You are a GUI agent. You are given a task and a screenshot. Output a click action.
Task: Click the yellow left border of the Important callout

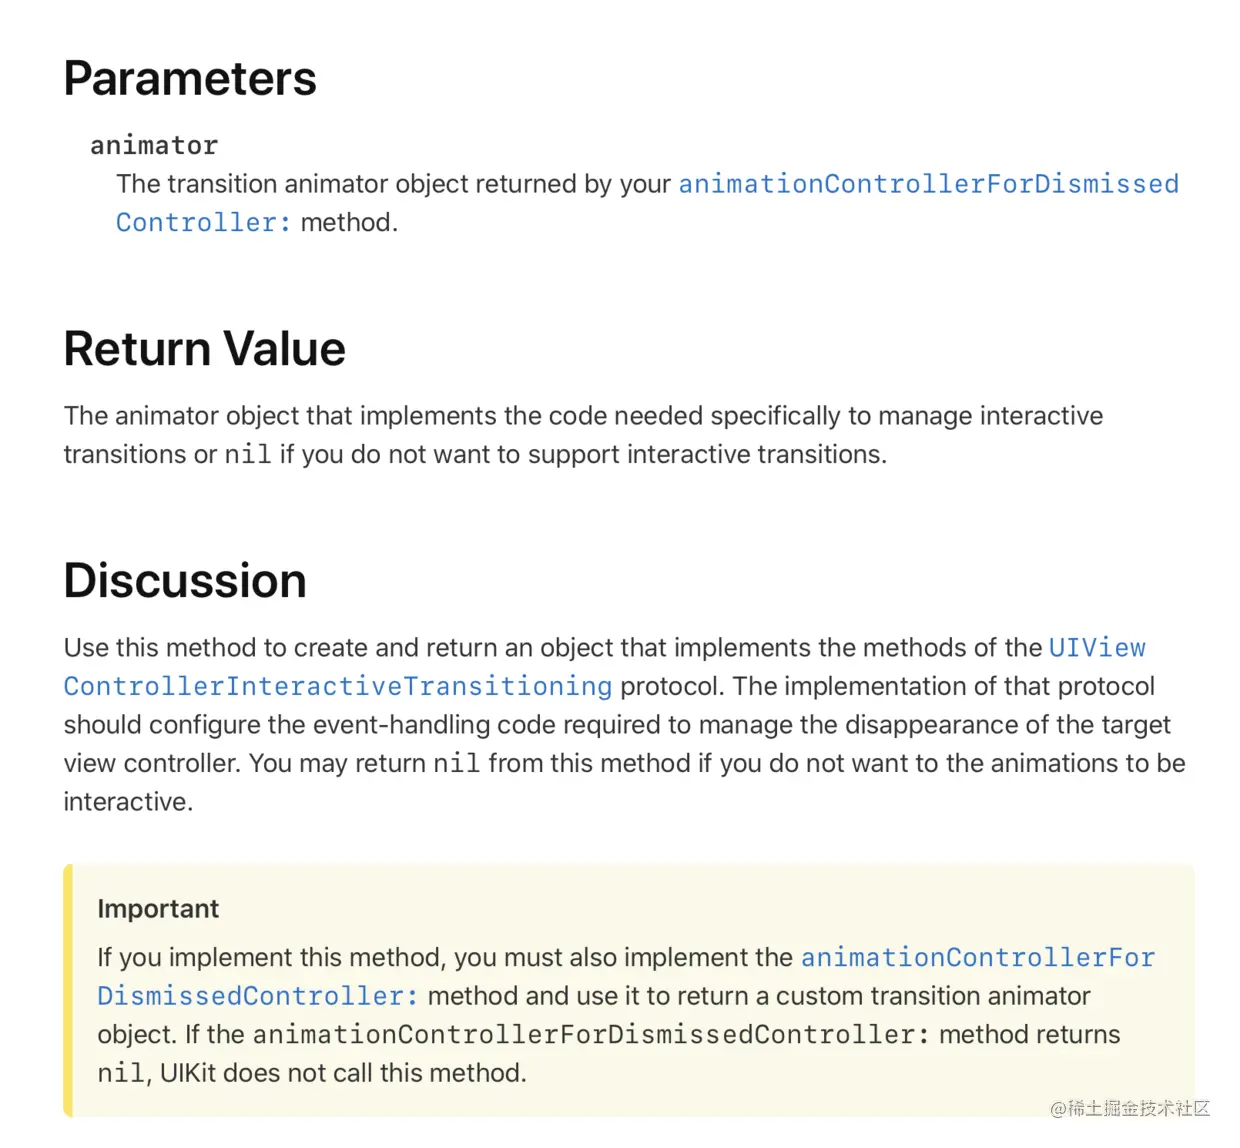coord(68,990)
